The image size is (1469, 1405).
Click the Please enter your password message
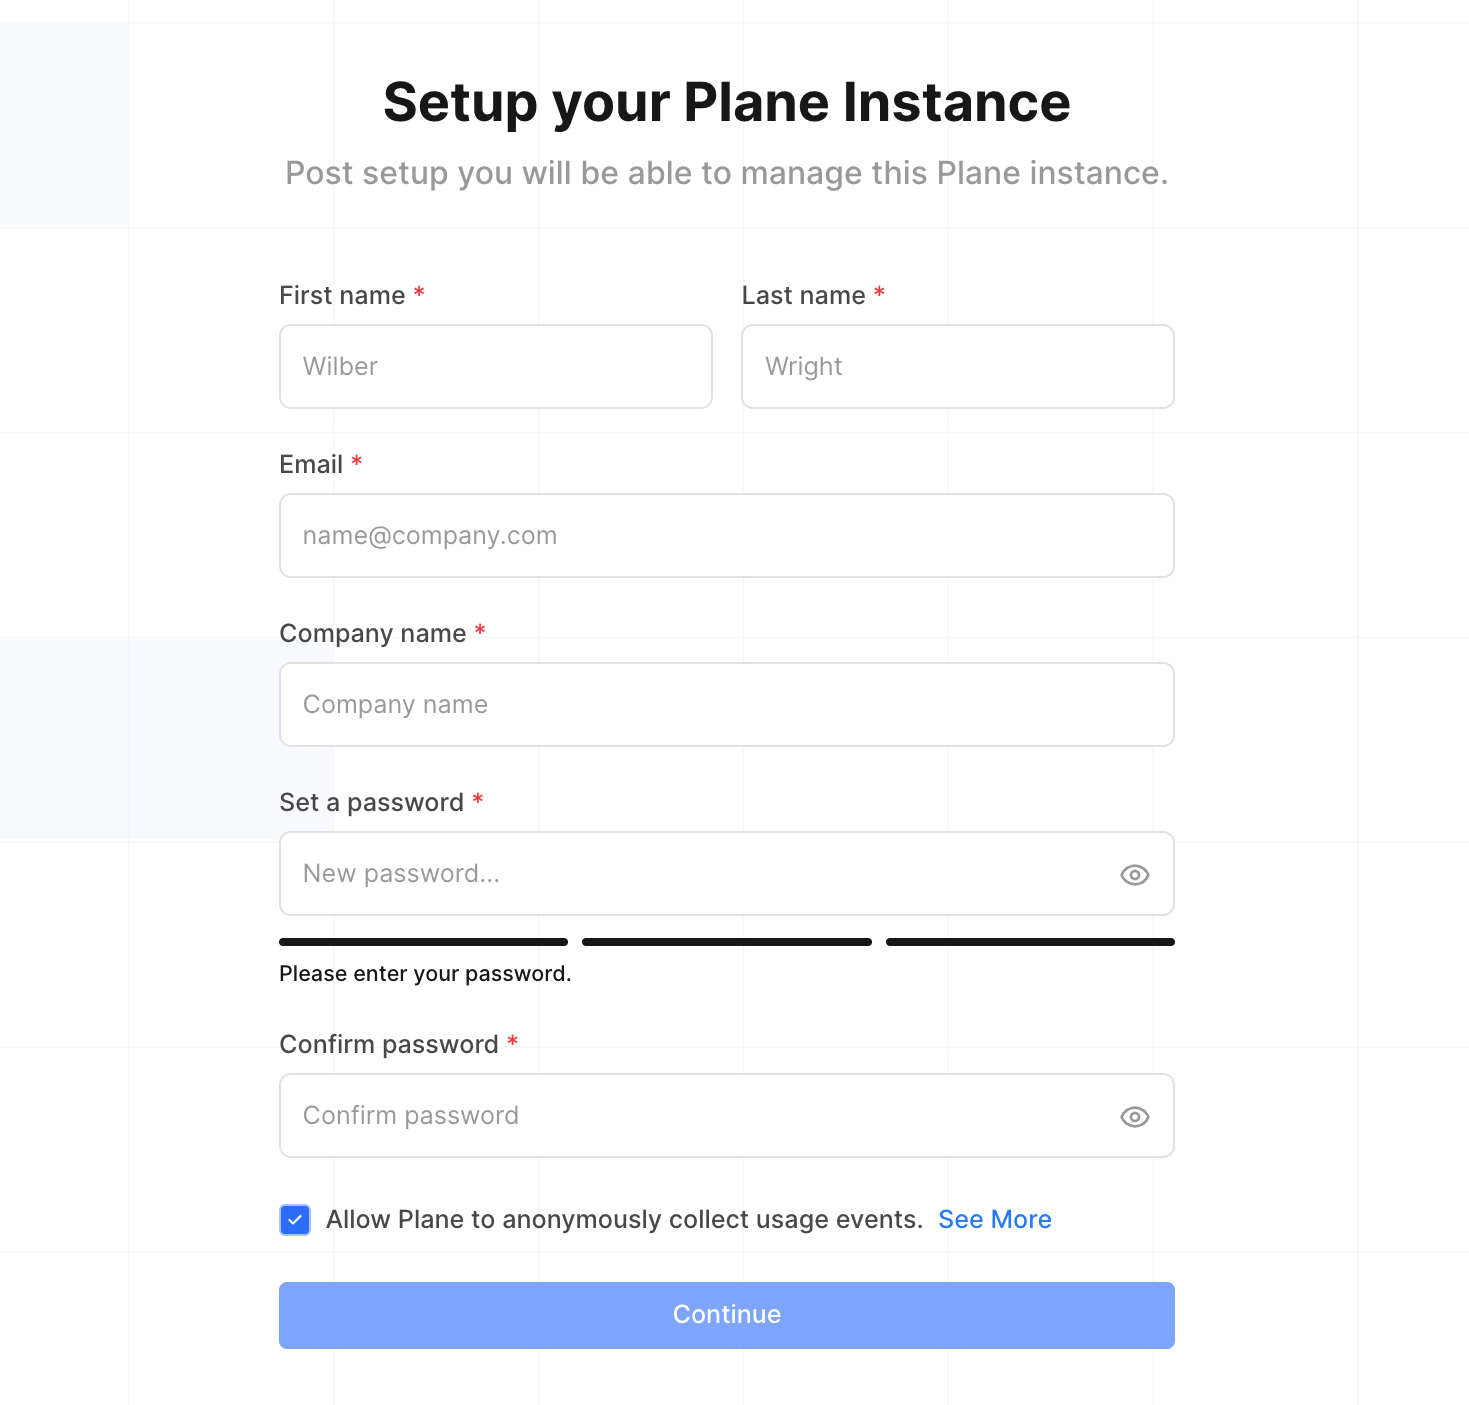(x=424, y=973)
